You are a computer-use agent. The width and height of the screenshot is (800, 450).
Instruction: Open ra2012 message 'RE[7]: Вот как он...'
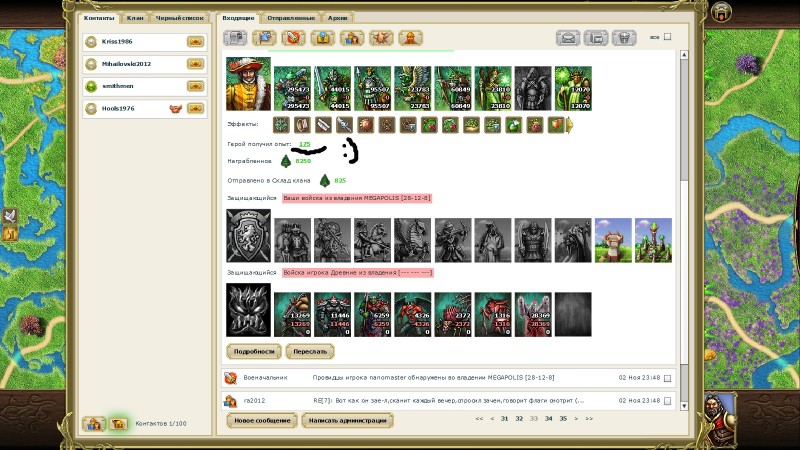[x=448, y=401]
